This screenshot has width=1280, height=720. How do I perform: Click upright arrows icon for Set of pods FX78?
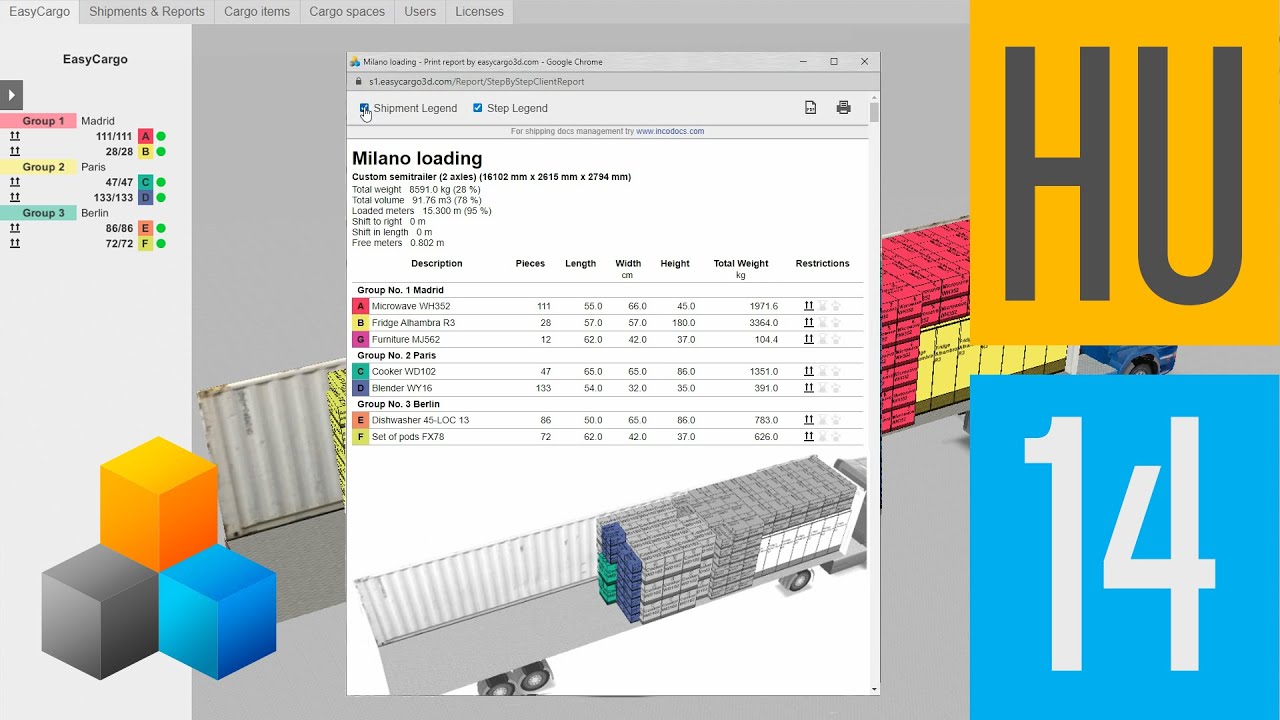pos(809,437)
